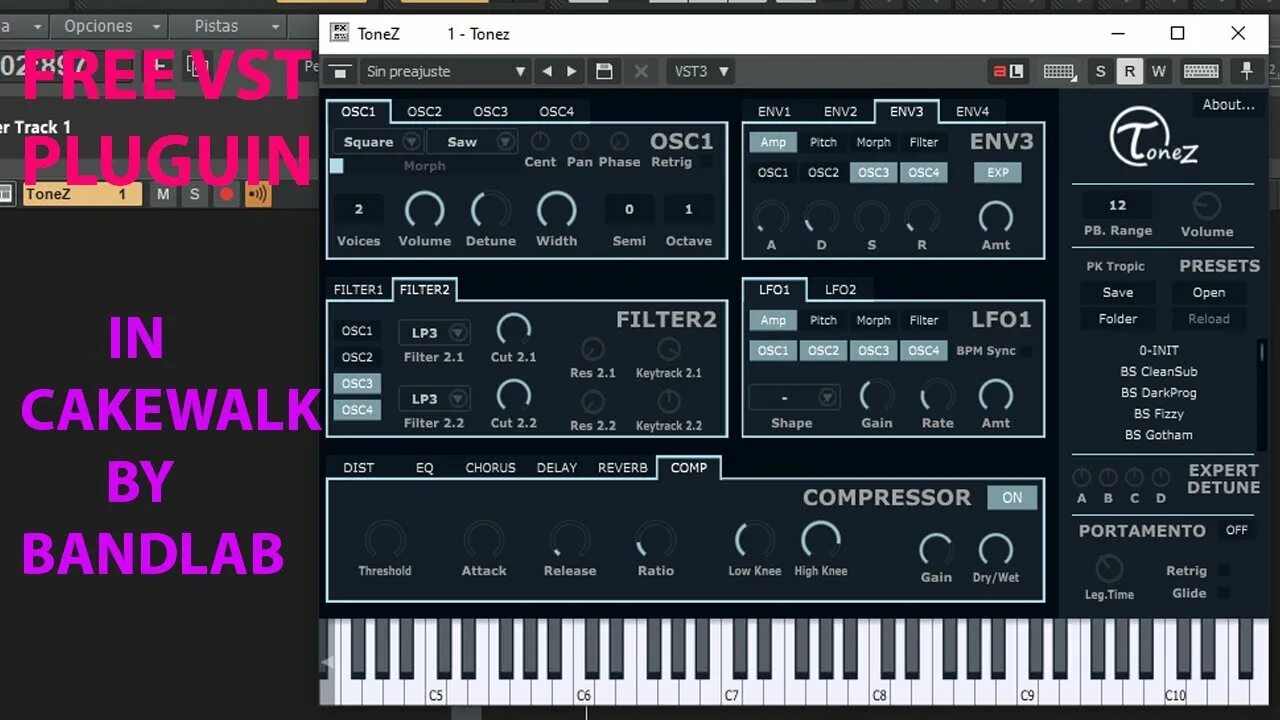Viewport: 1280px width, 720px height.
Task: Open the Square waveform dropdown in OSC1
Action: (x=379, y=142)
